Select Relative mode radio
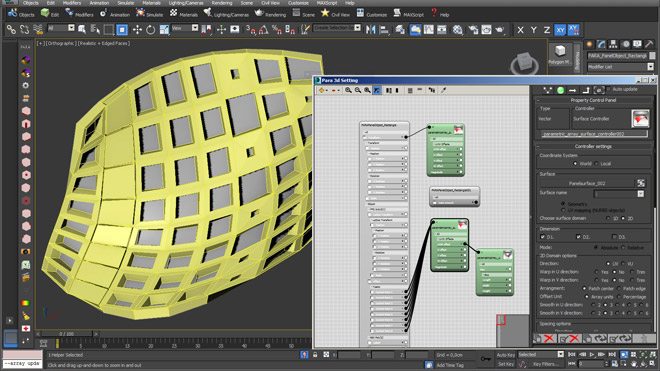Viewport: 660px width, 371px height. click(623, 248)
